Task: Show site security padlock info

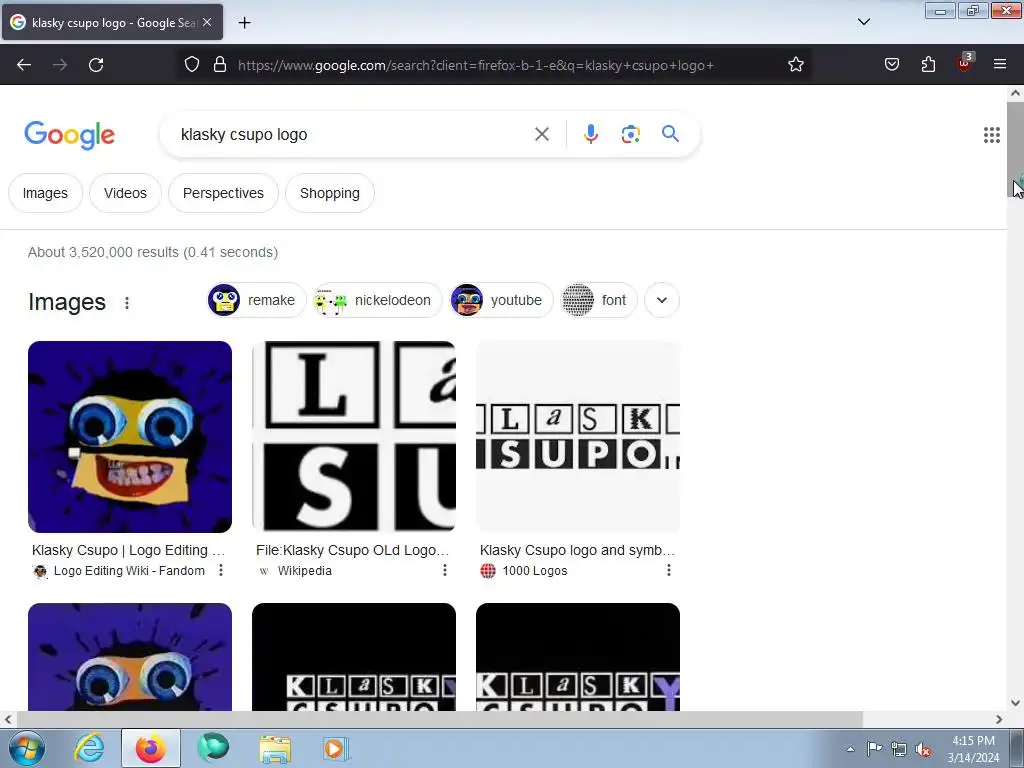Action: click(220, 64)
